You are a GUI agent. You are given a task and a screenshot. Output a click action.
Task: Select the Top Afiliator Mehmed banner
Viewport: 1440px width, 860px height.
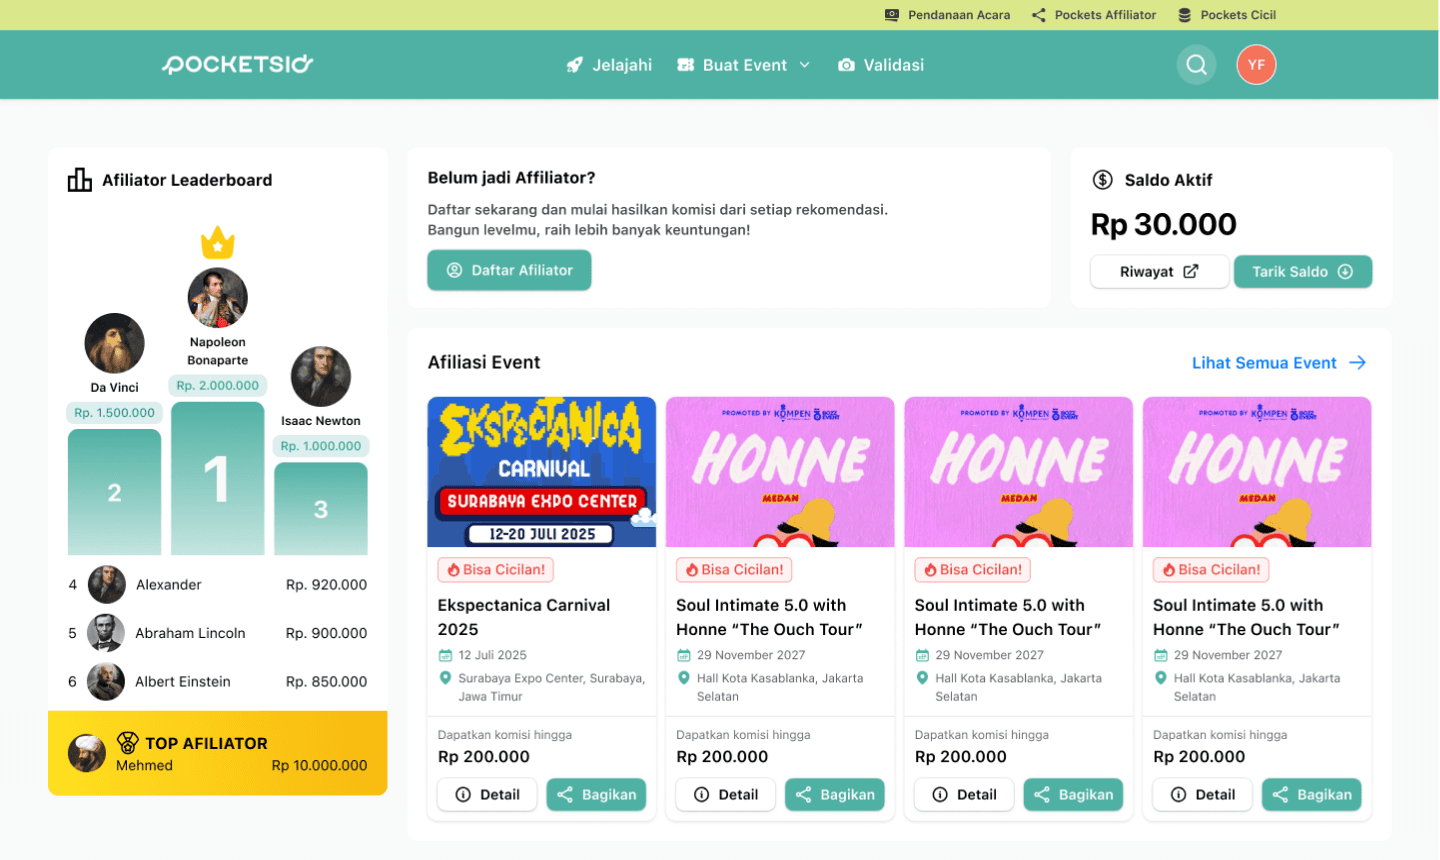click(217, 753)
